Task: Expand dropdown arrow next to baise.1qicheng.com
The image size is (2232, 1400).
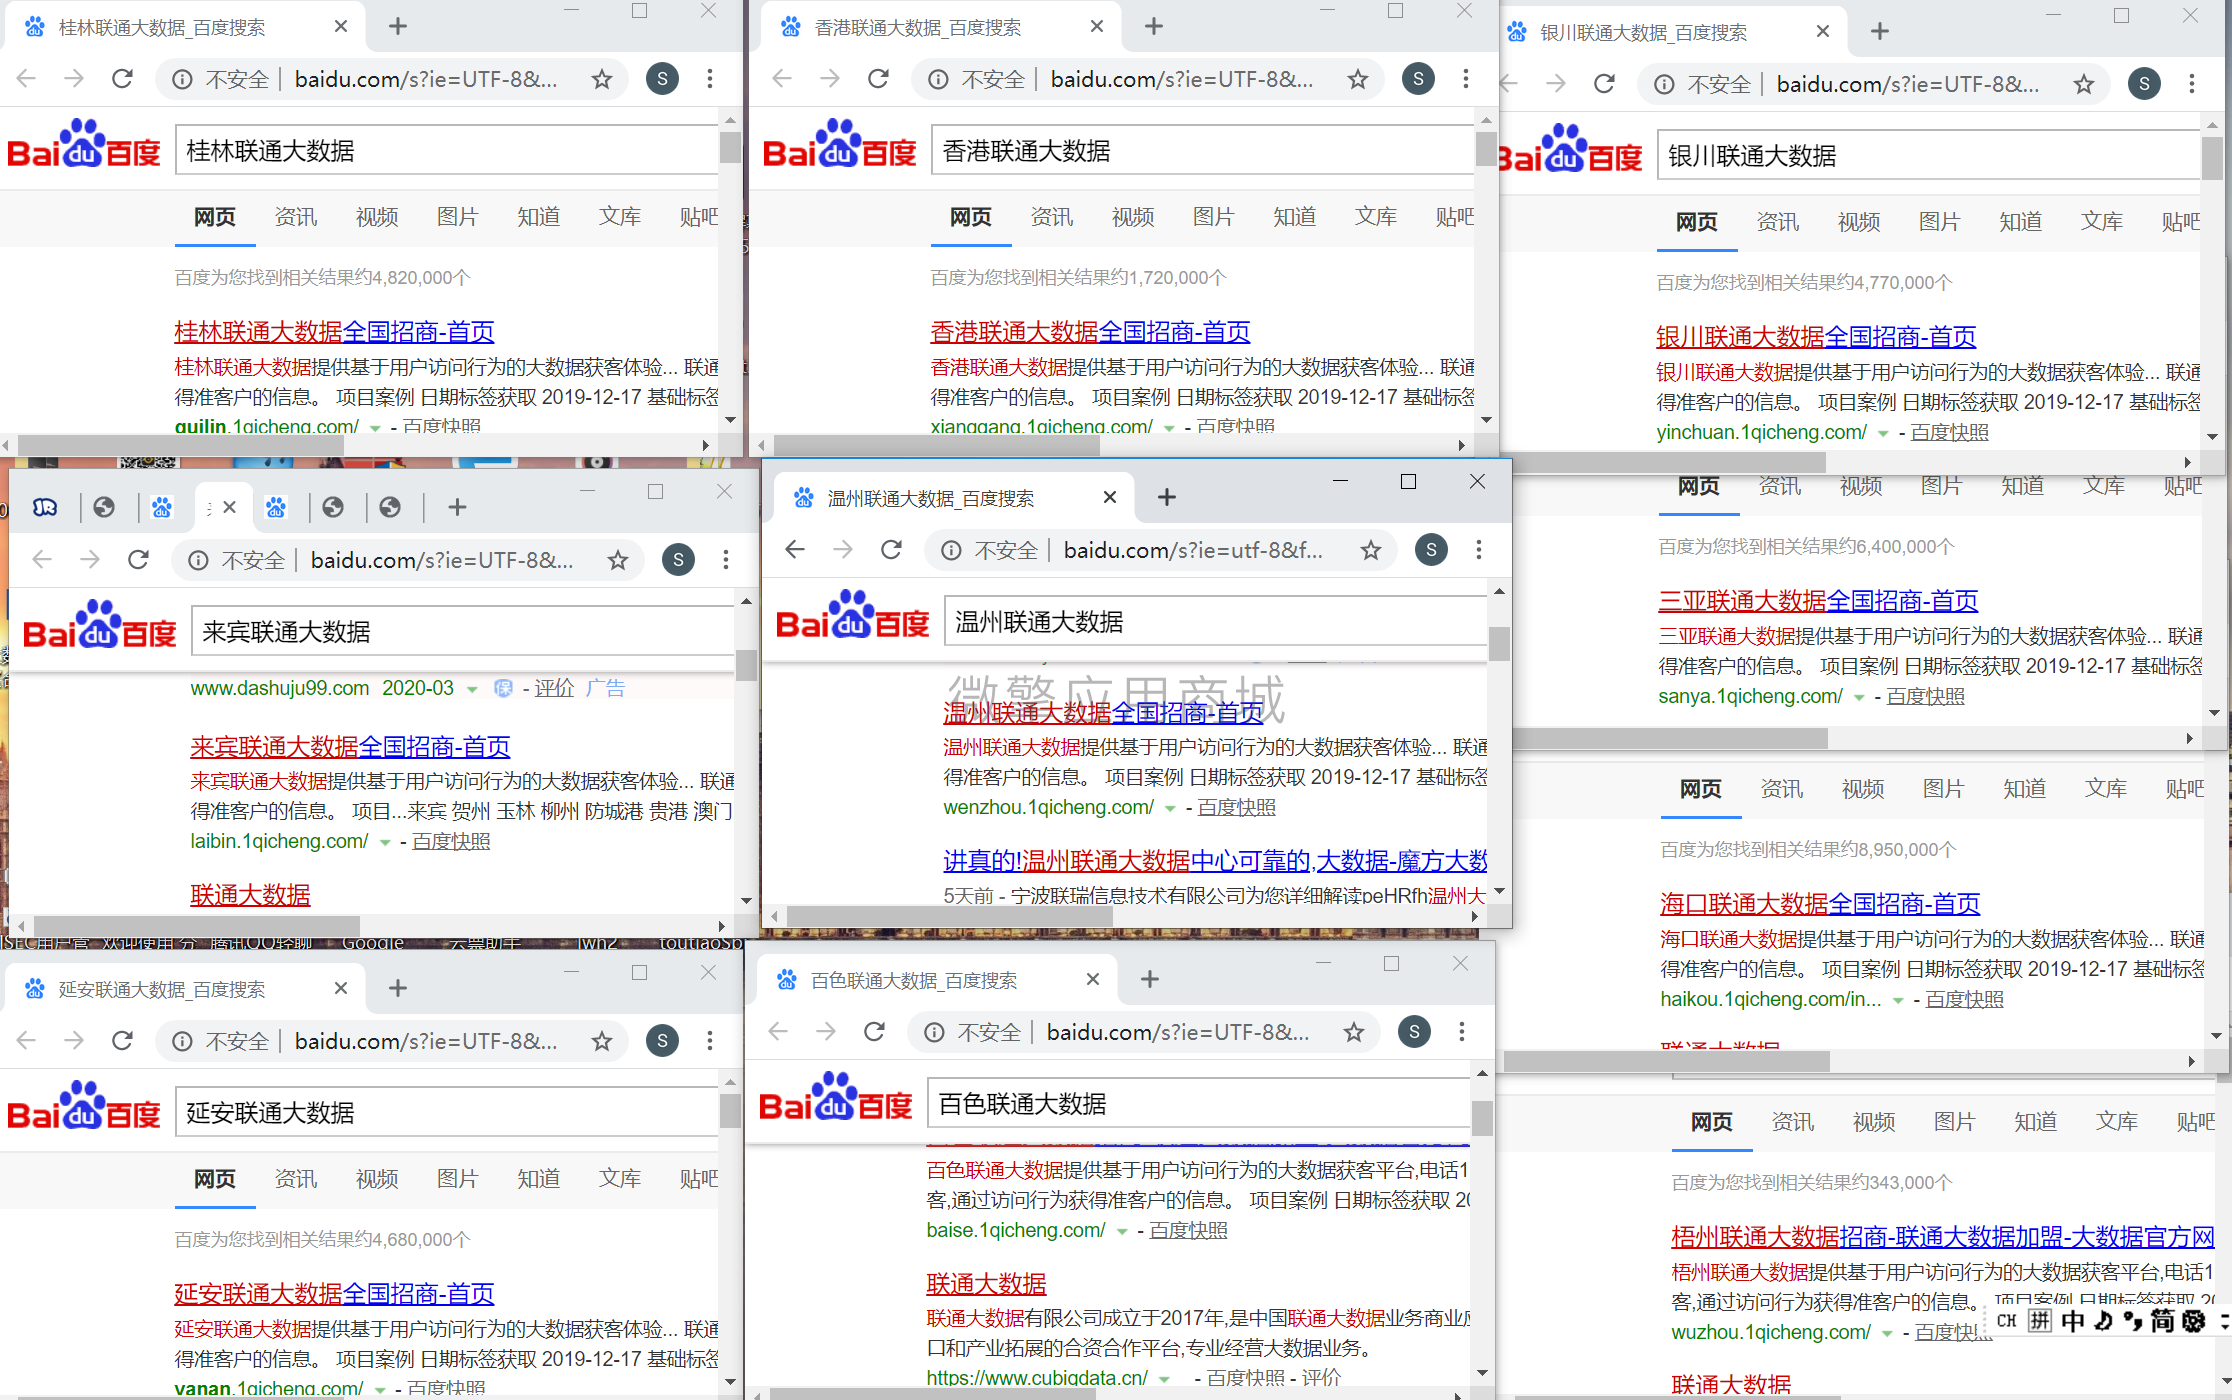Action: pyautogui.click(x=1122, y=1231)
